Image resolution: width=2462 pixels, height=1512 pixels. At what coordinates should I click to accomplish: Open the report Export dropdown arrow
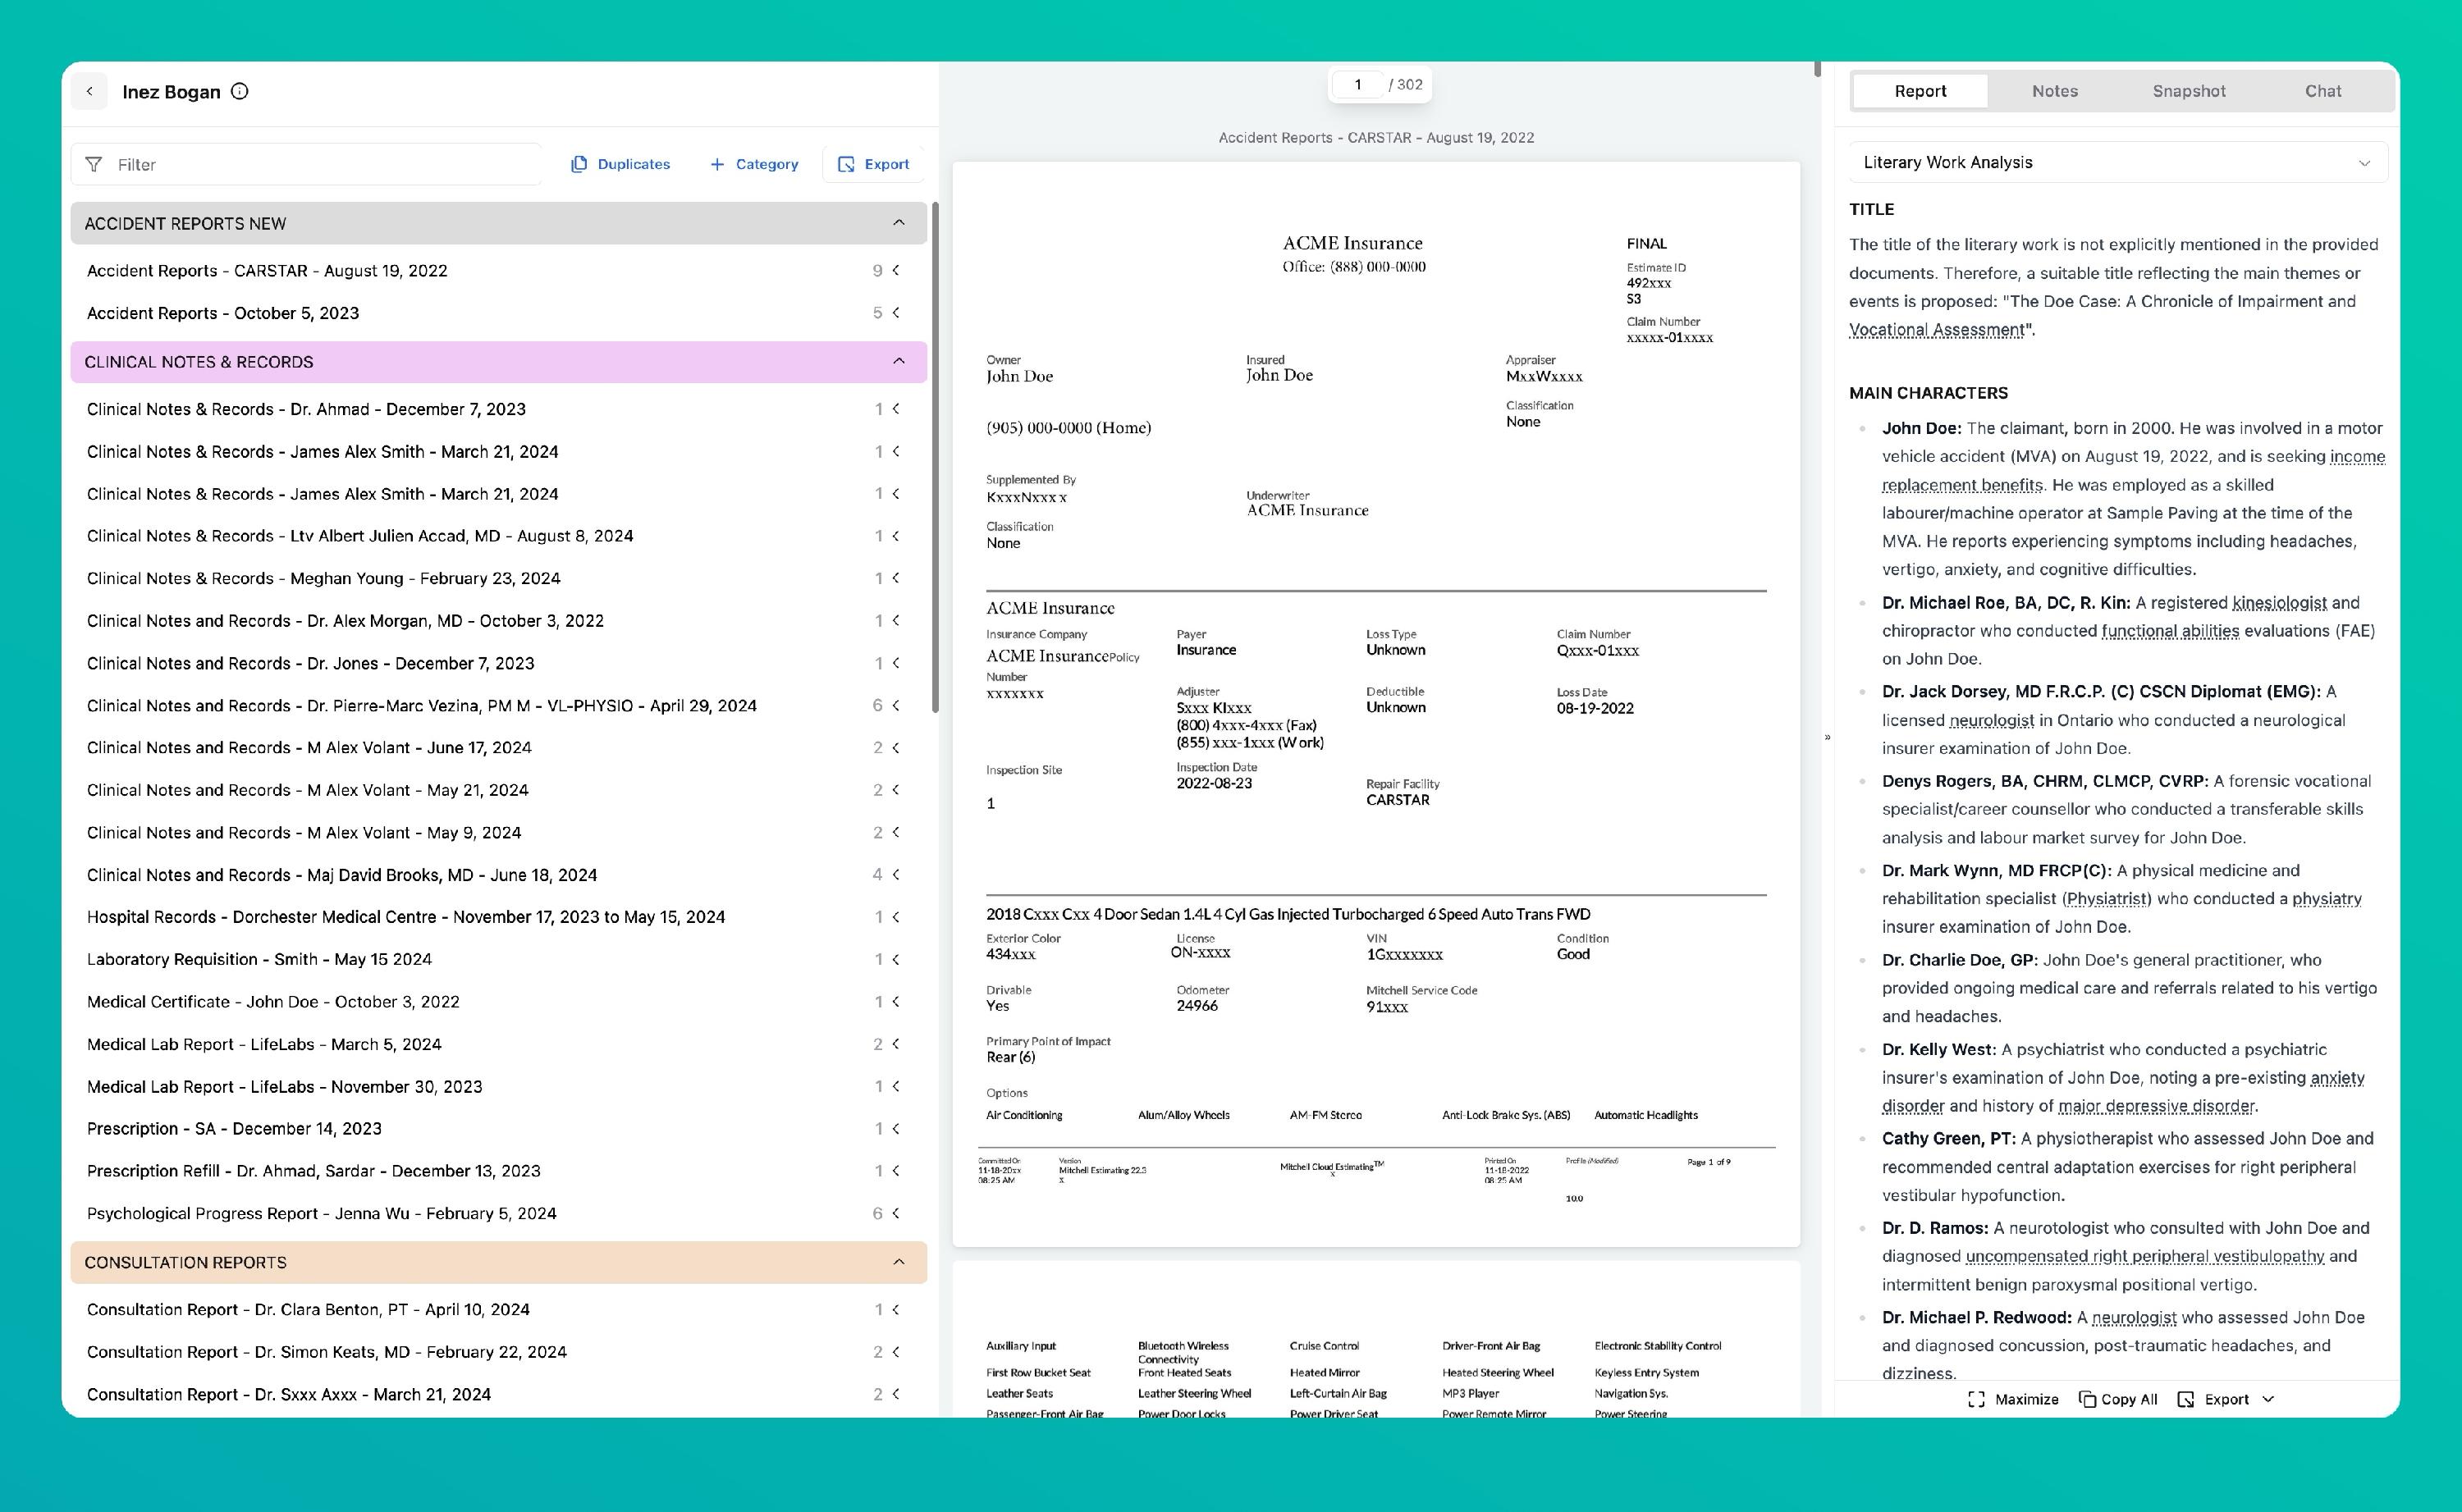tap(2268, 1399)
